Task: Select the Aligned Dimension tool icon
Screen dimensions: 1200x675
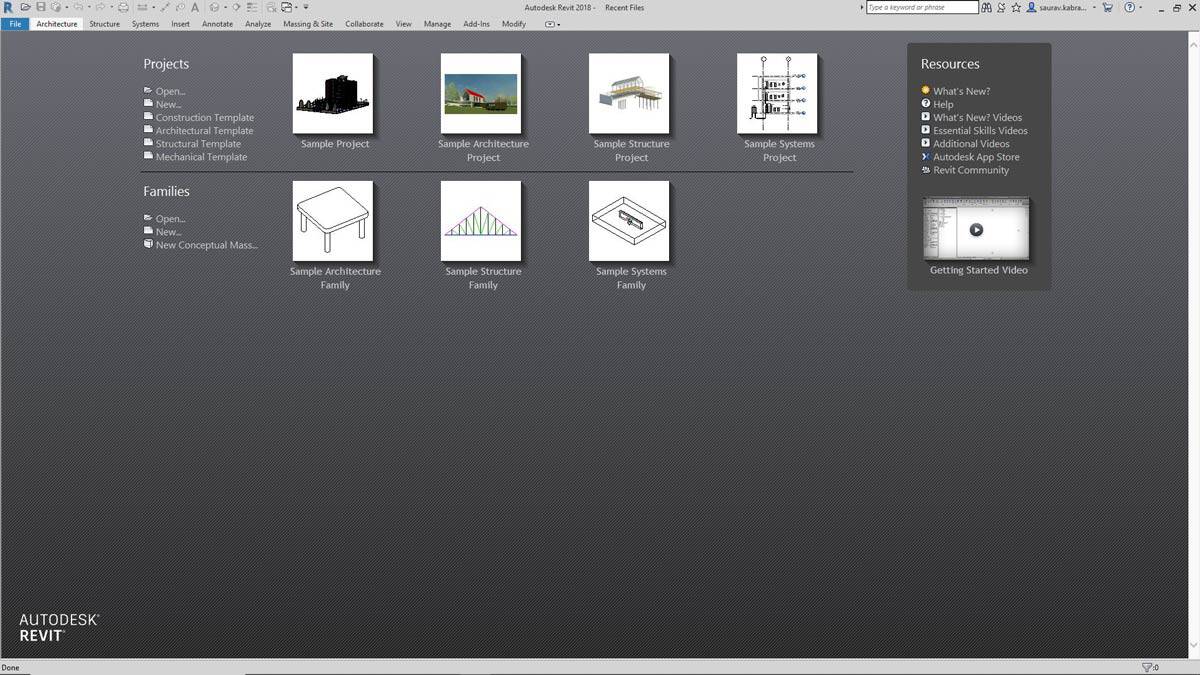Action: coord(164,7)
